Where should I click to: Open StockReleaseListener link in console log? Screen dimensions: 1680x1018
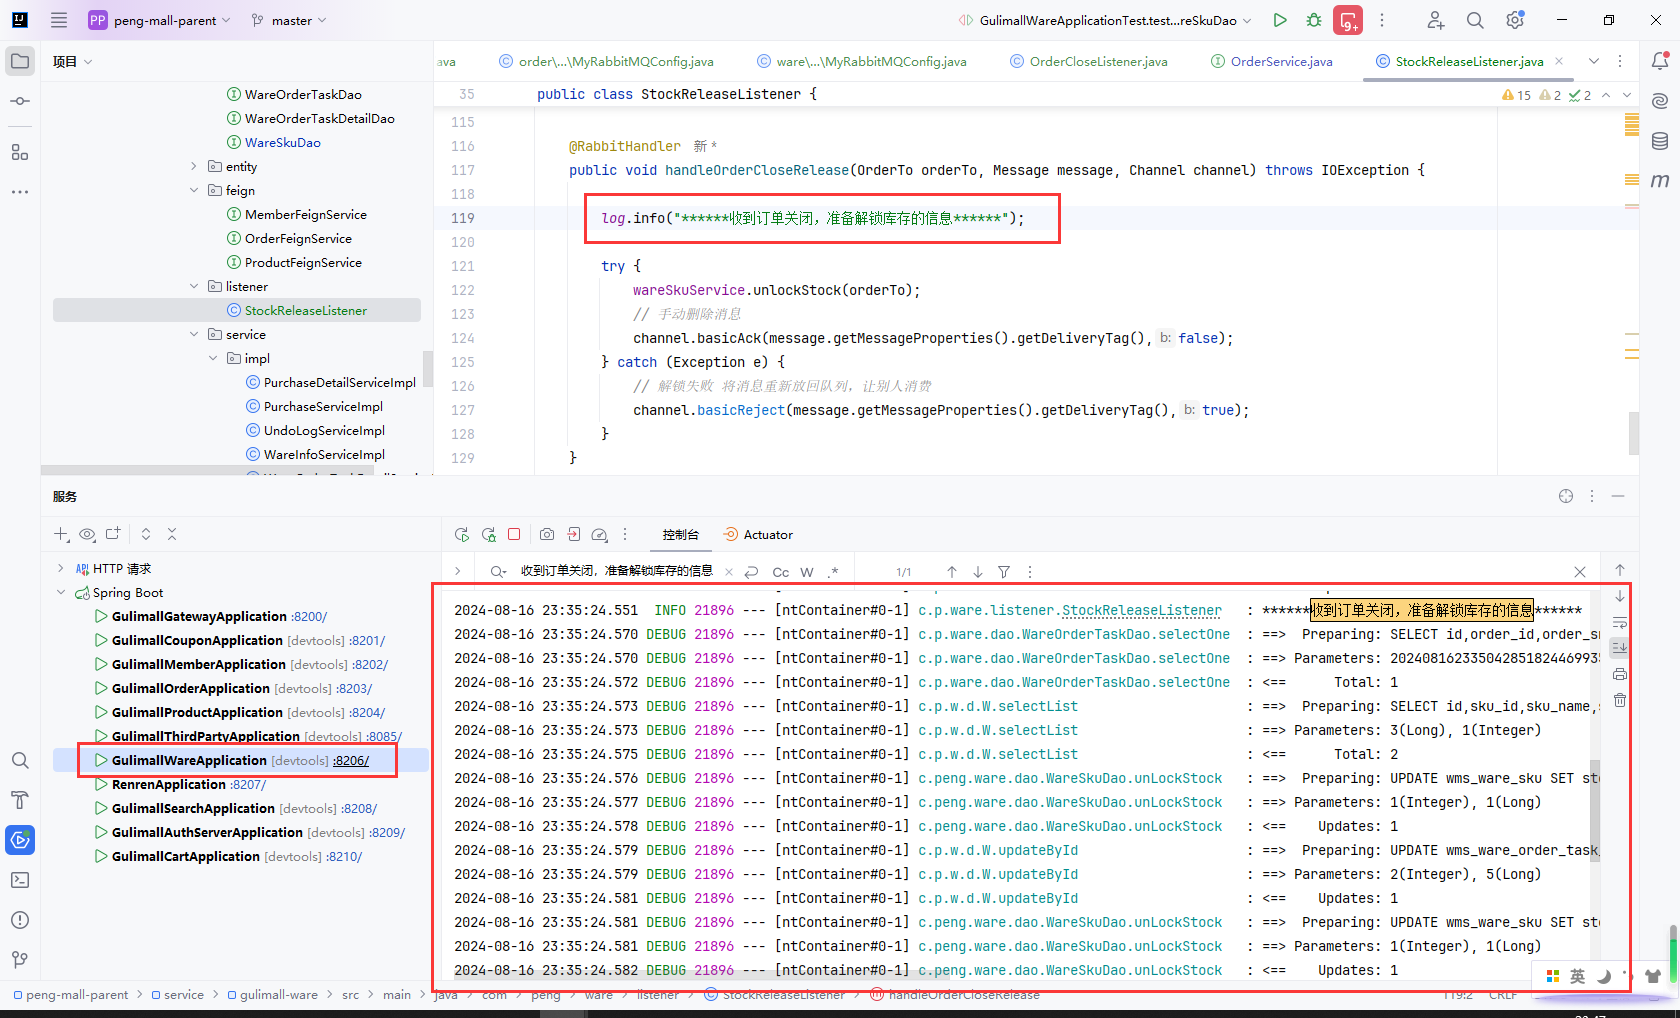point(1141,610)
